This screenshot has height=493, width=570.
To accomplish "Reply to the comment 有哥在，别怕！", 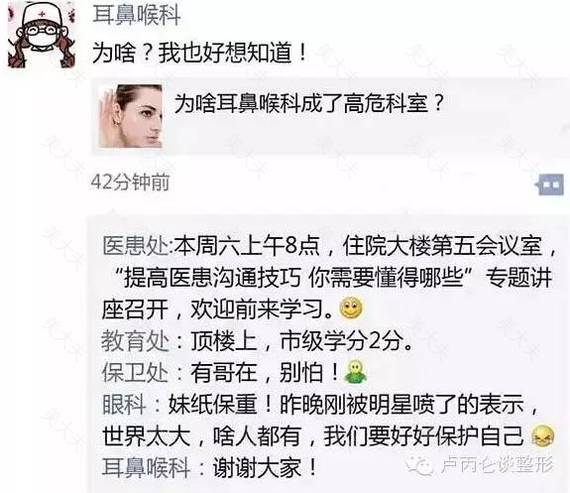I will tap(265, 373).
